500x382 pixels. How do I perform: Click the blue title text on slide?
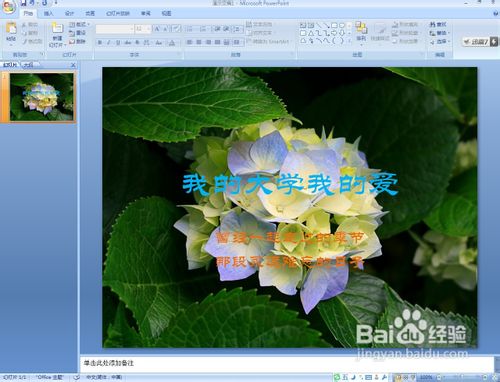(x=290, y=184)
